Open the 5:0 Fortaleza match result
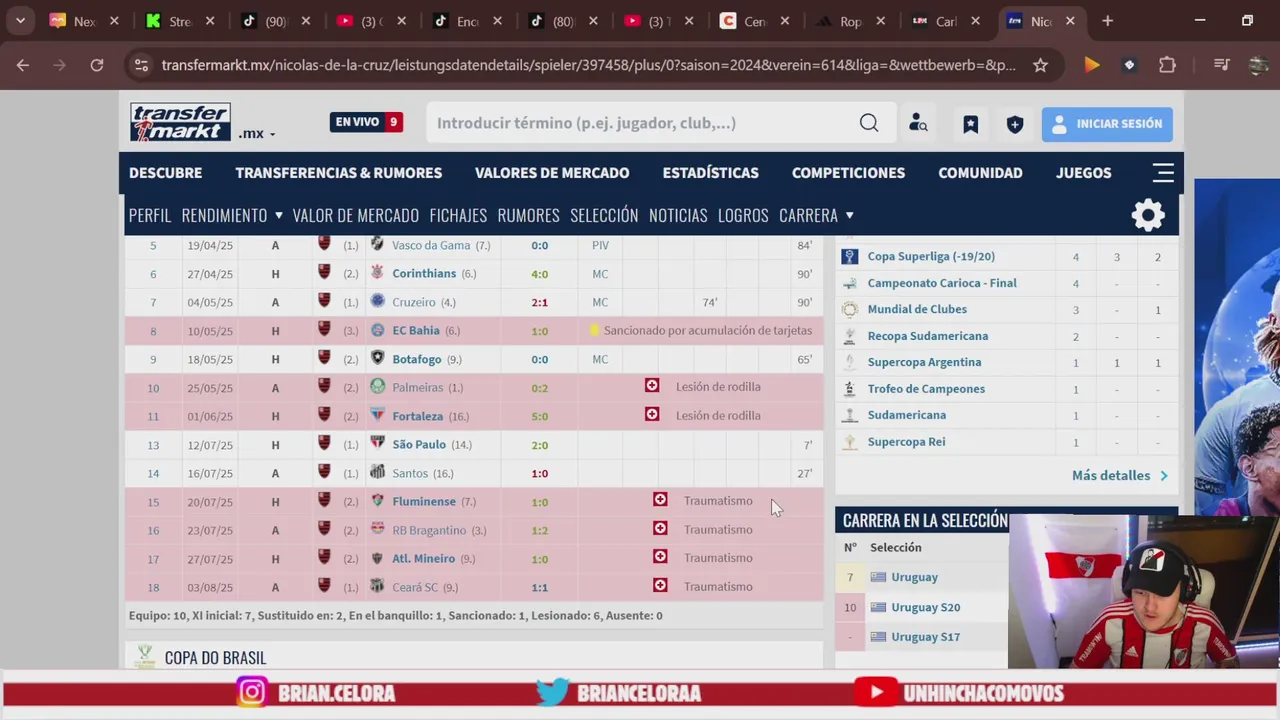Viewport: 1280px width, 720px height. pos(539,416)
